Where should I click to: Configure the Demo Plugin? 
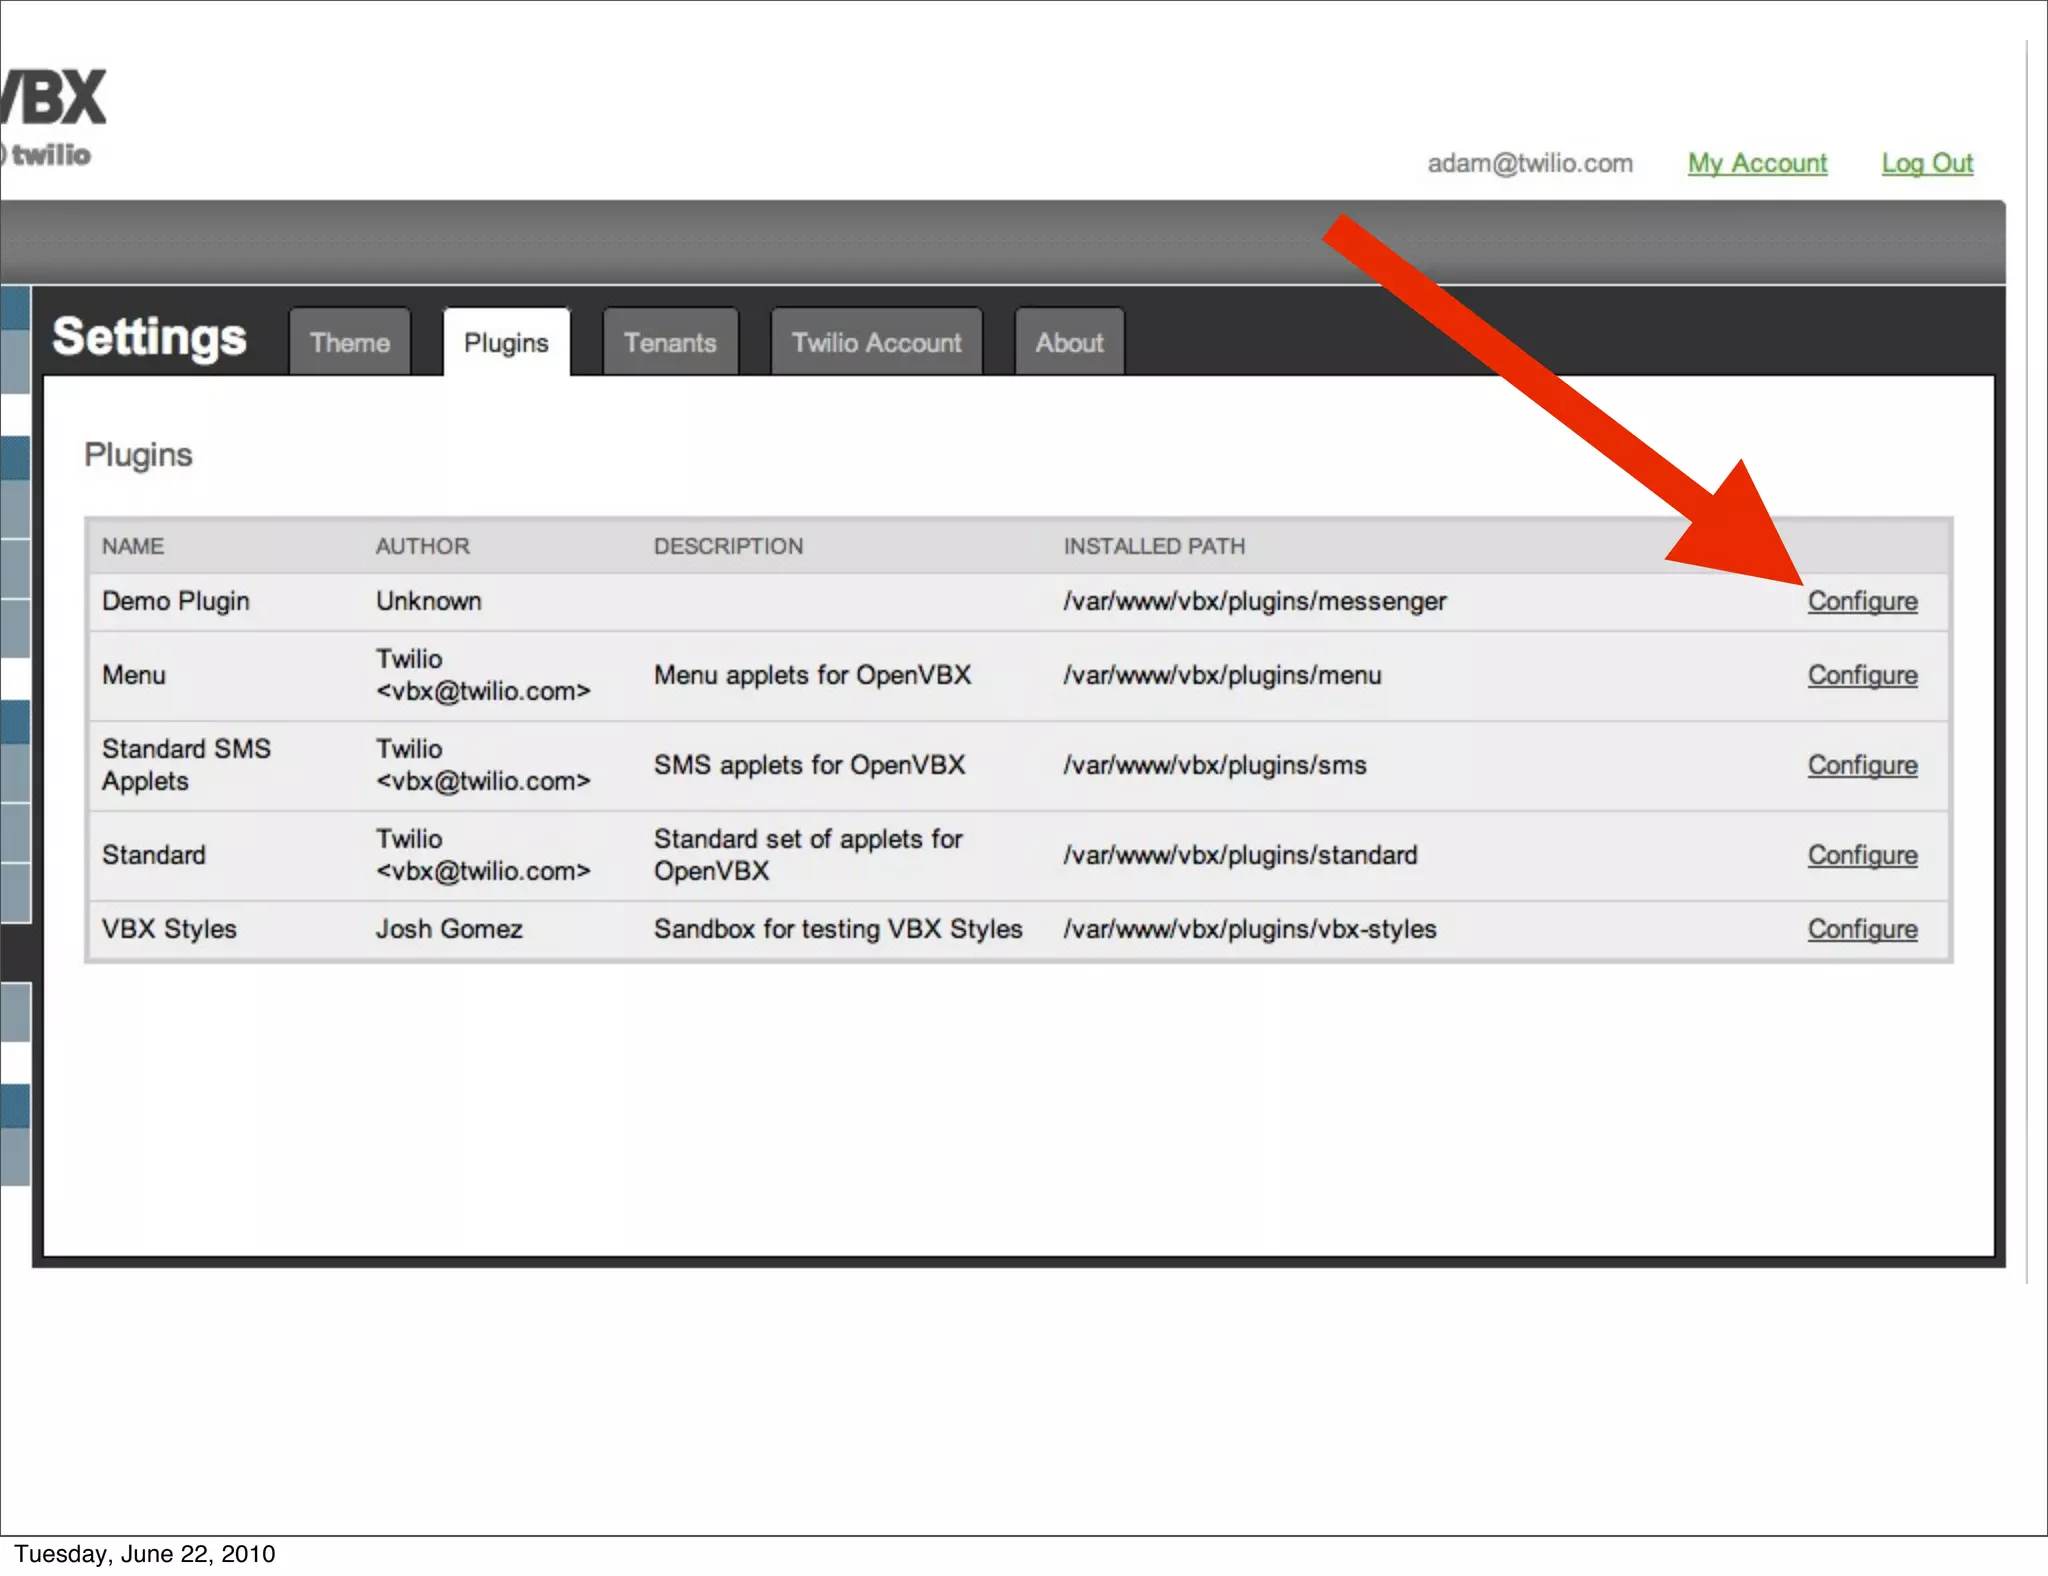[1862, 601]
